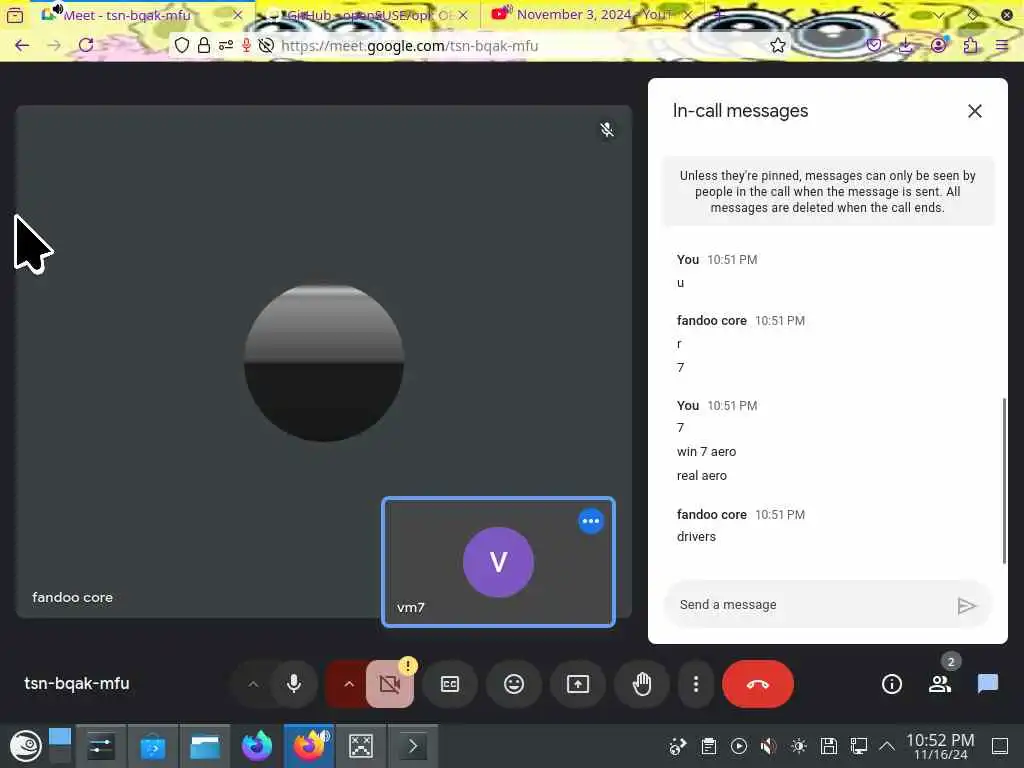
Task: Open the clipboard tray icon
Action: point(709,746)
